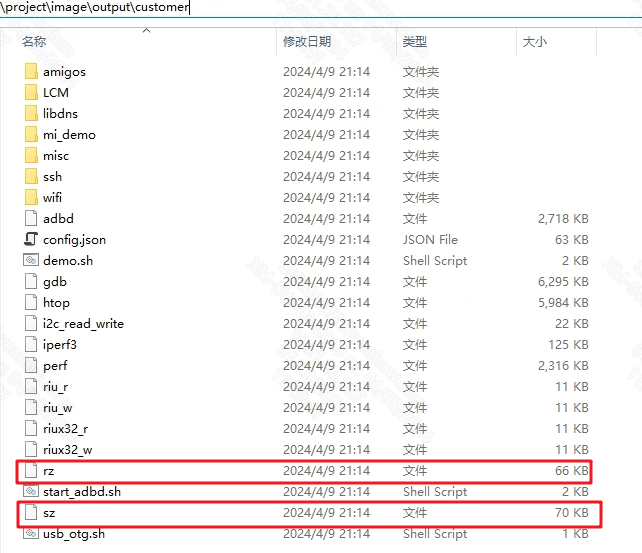642x553 pixels.
Task: Select the file name LCM
Action: (56, 93)
